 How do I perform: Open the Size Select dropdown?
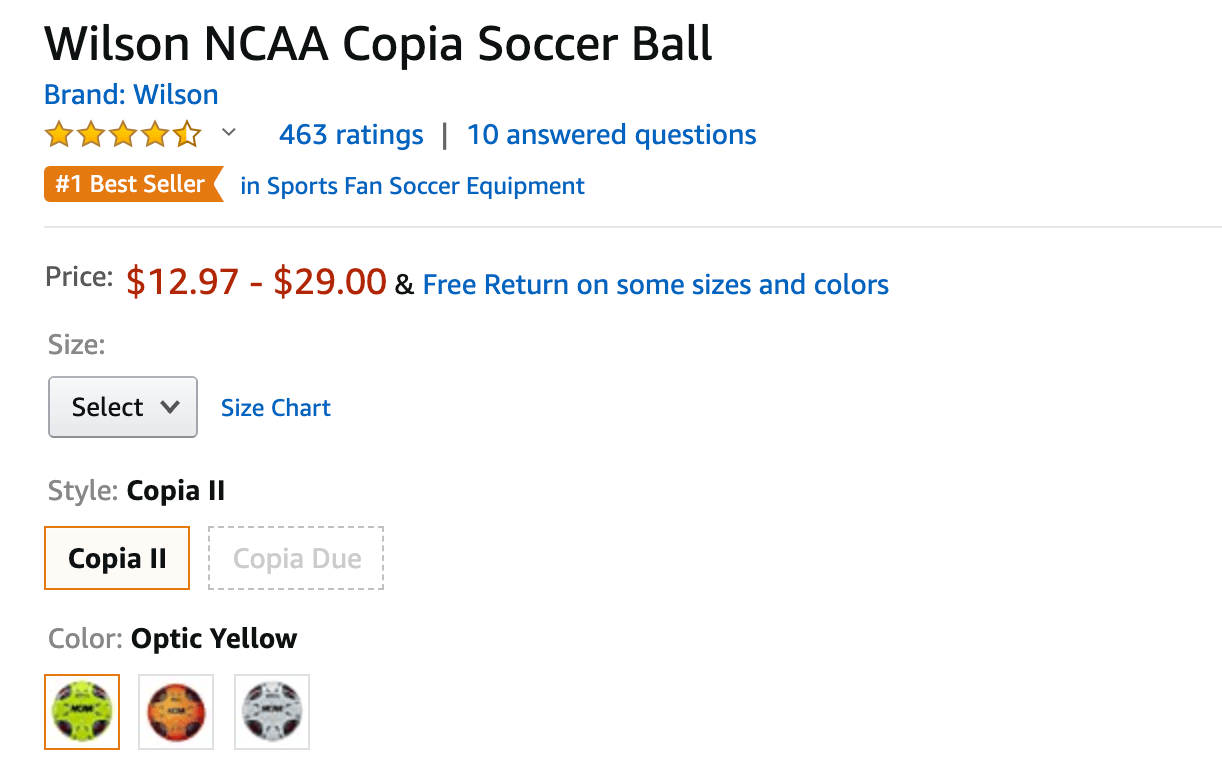coord(123,407)
